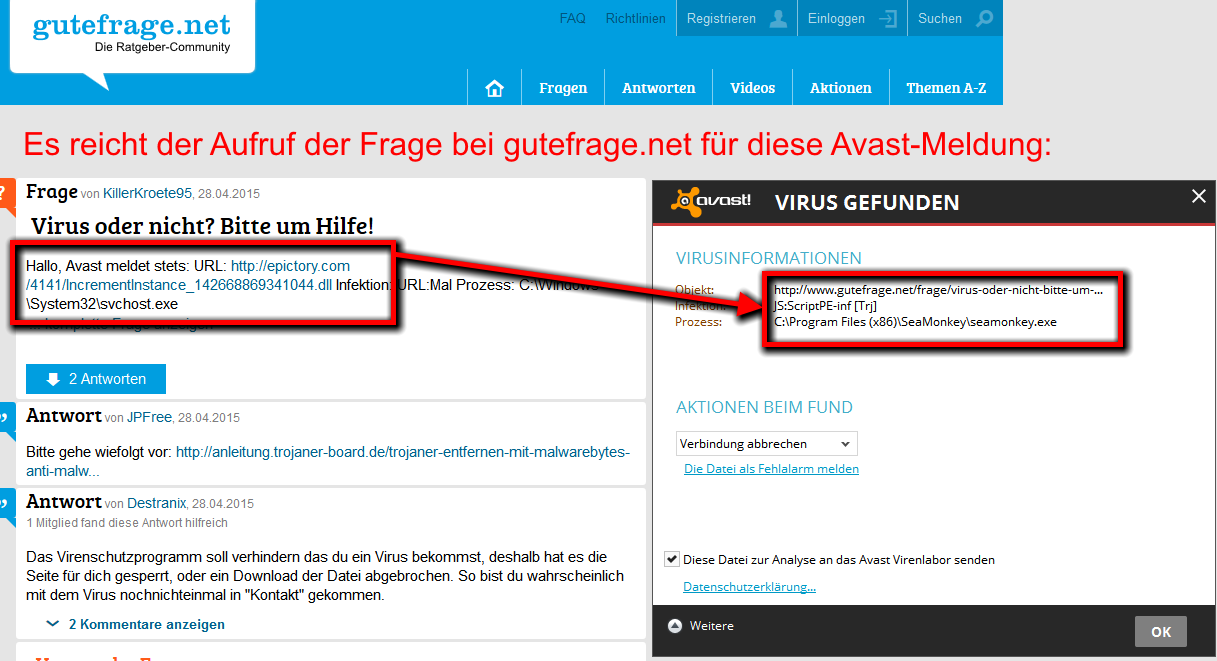The height and width of the screenshot is (661, 1217).
Task: Open the Videos menu
Action: coord(753,88)
